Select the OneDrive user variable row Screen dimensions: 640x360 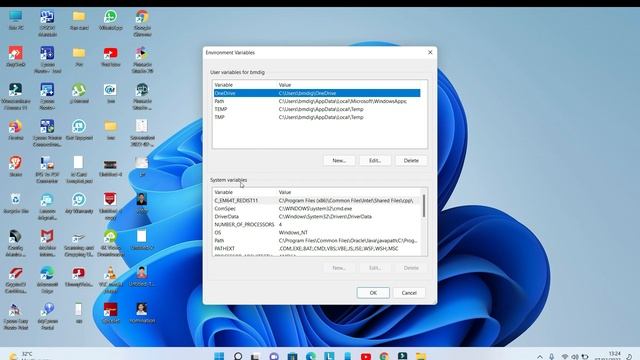point(317,93)
